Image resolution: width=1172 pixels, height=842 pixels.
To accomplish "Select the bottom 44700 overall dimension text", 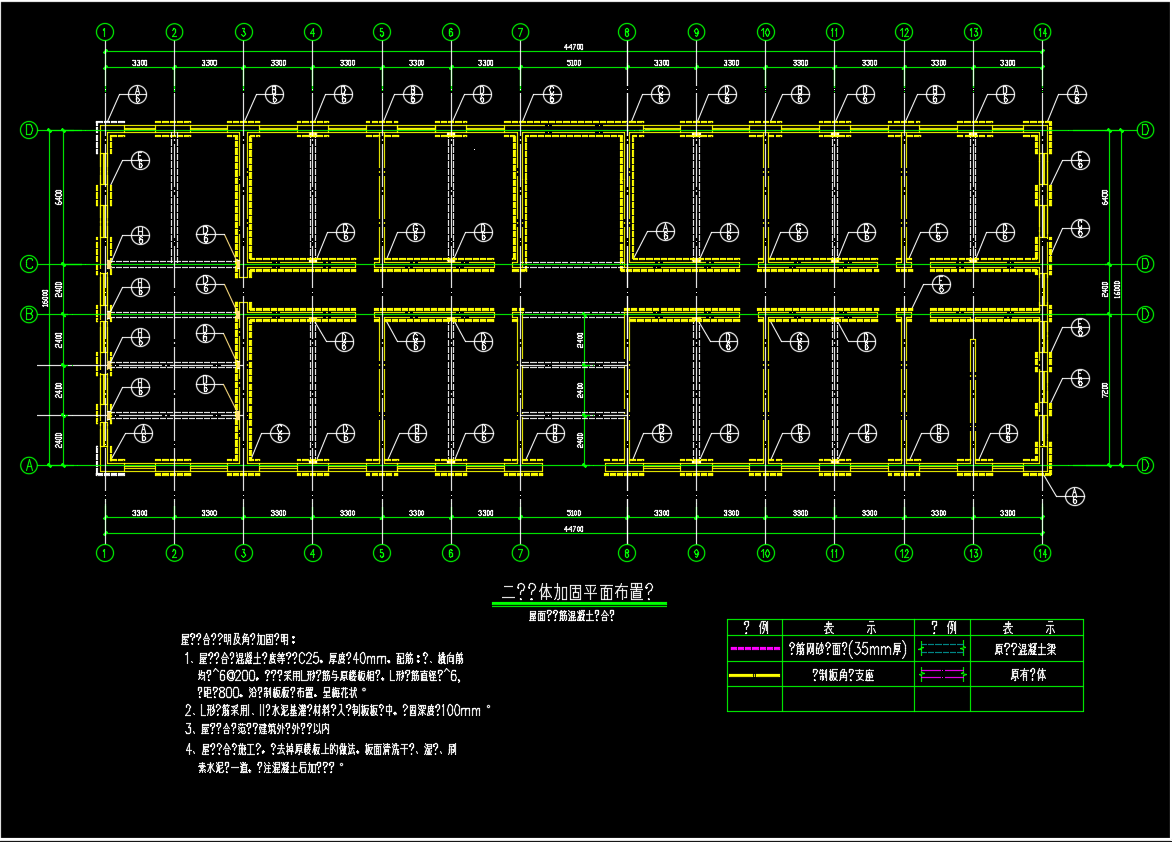I will (x=573, y=527).
